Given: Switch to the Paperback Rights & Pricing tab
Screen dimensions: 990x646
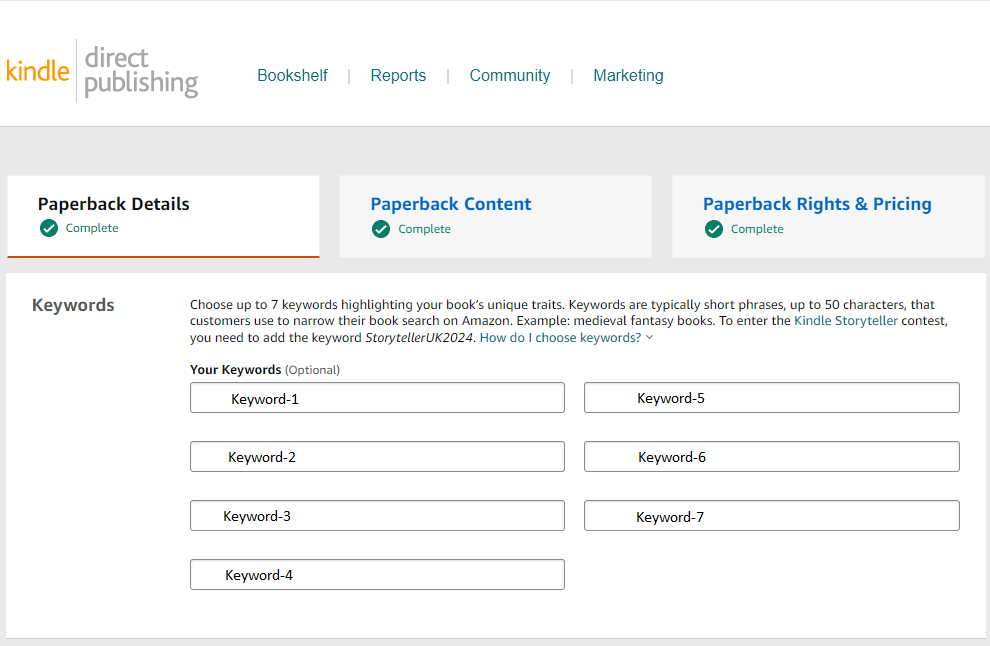Looking at the screenshot, I should (817, 203).
